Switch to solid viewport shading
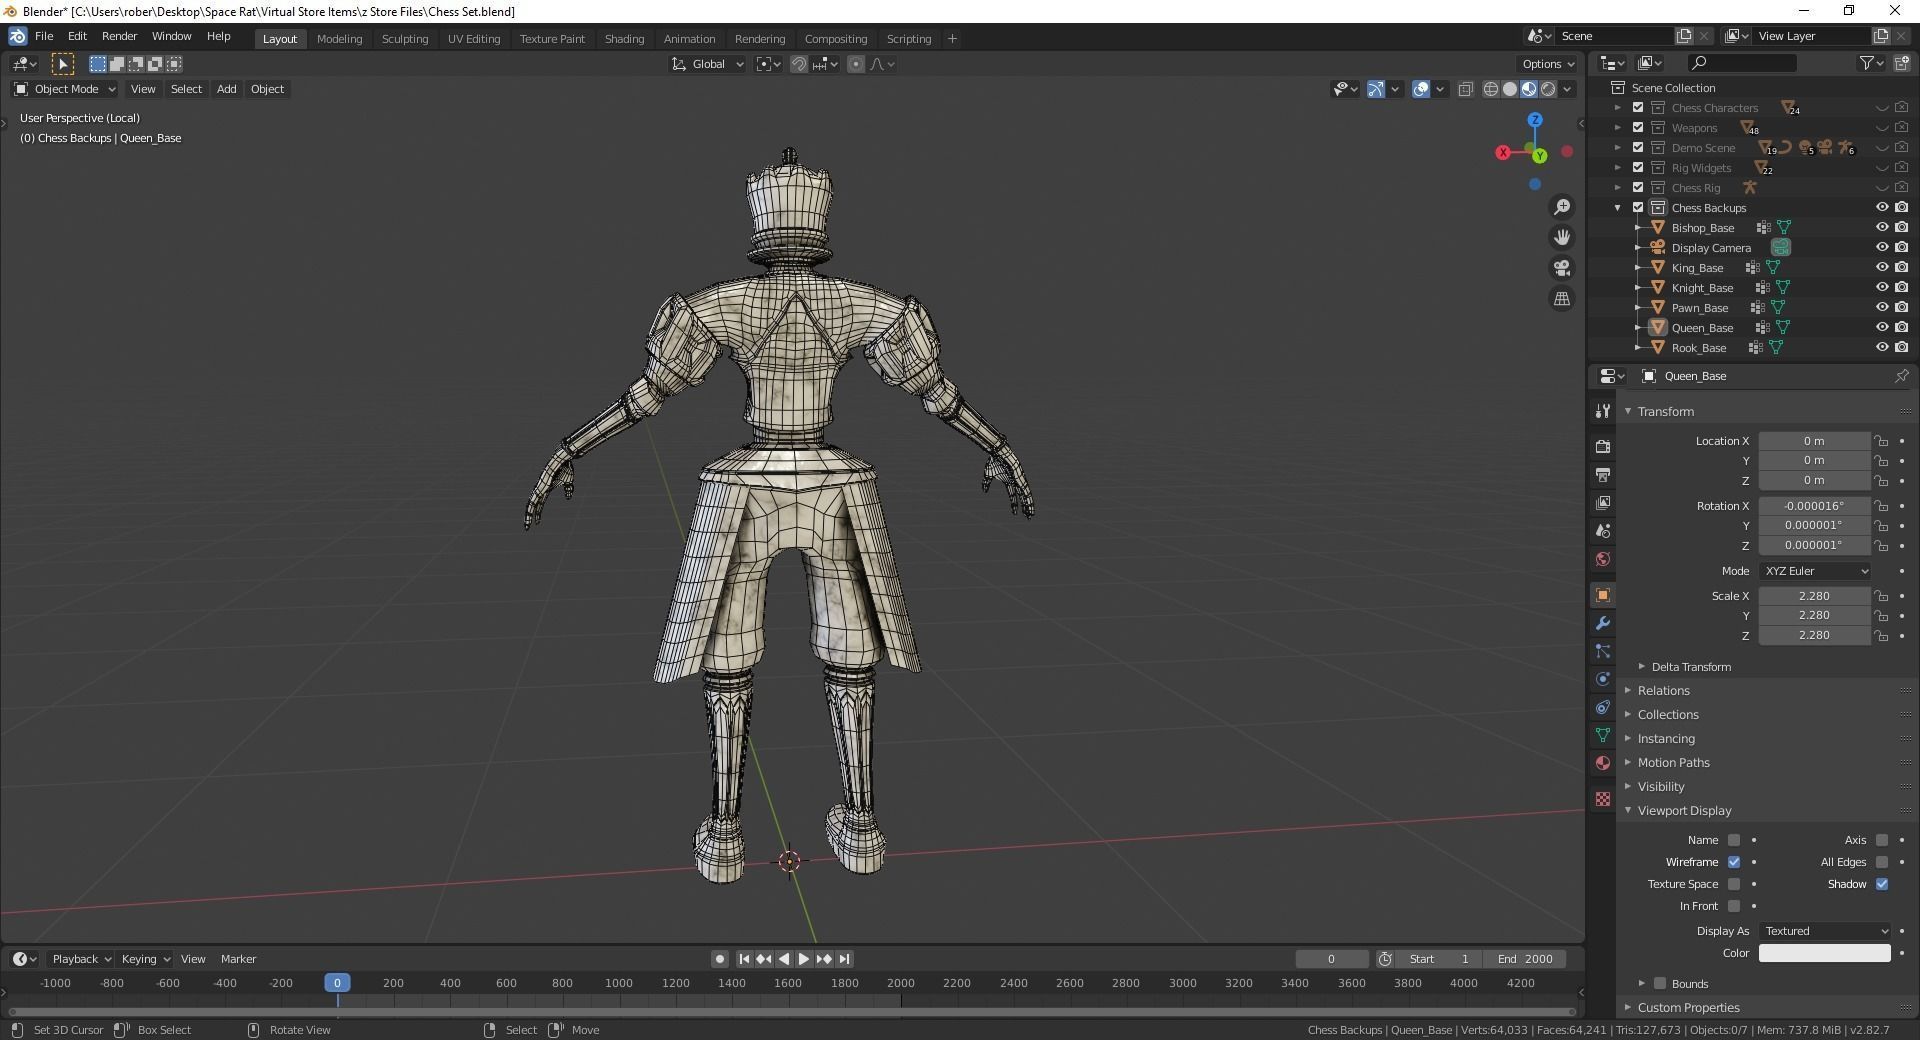Screen dimensions: 1920x1040 click(1510, 89)
